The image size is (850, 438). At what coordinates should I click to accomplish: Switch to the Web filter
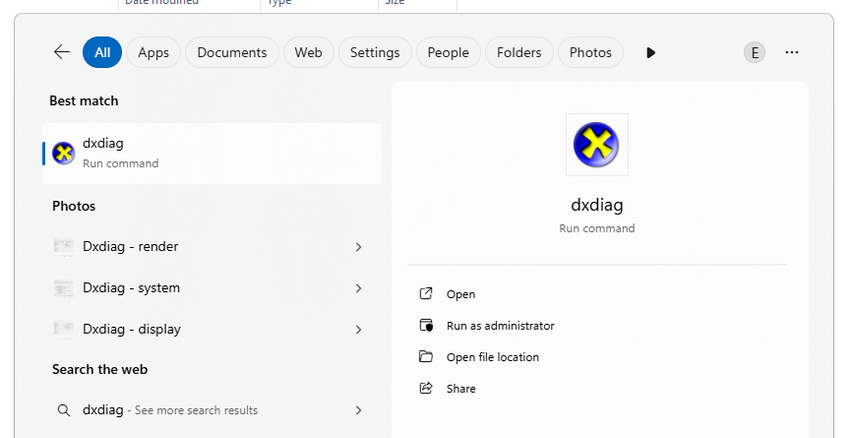pyautogui.click(x=308, y=53)
